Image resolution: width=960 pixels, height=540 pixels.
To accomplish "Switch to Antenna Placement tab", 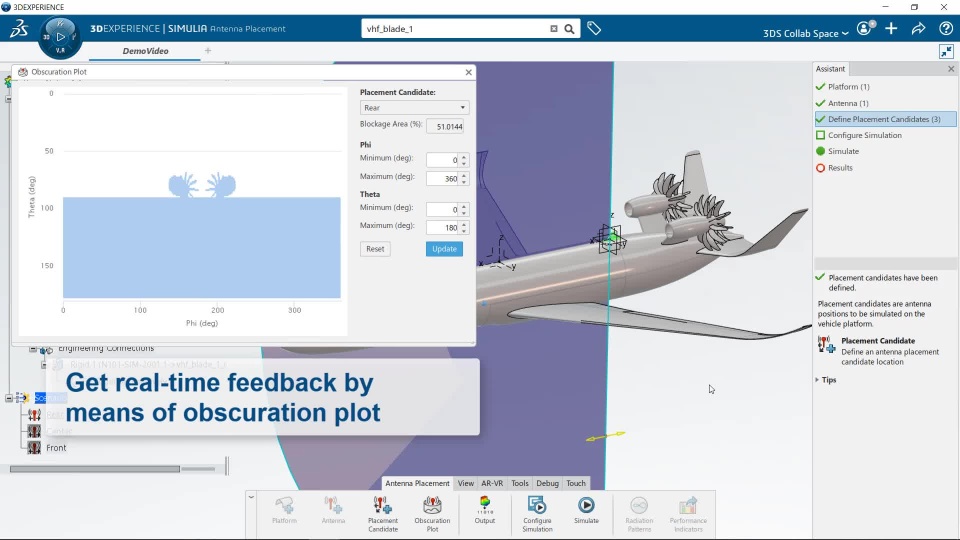I will [x=417, y=483].
